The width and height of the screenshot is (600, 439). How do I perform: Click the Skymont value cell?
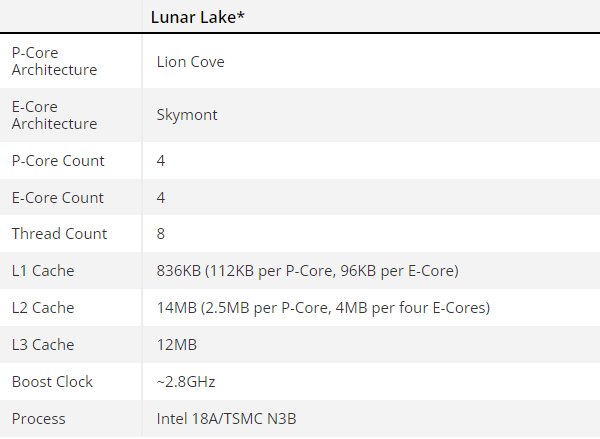coord(187,115)
